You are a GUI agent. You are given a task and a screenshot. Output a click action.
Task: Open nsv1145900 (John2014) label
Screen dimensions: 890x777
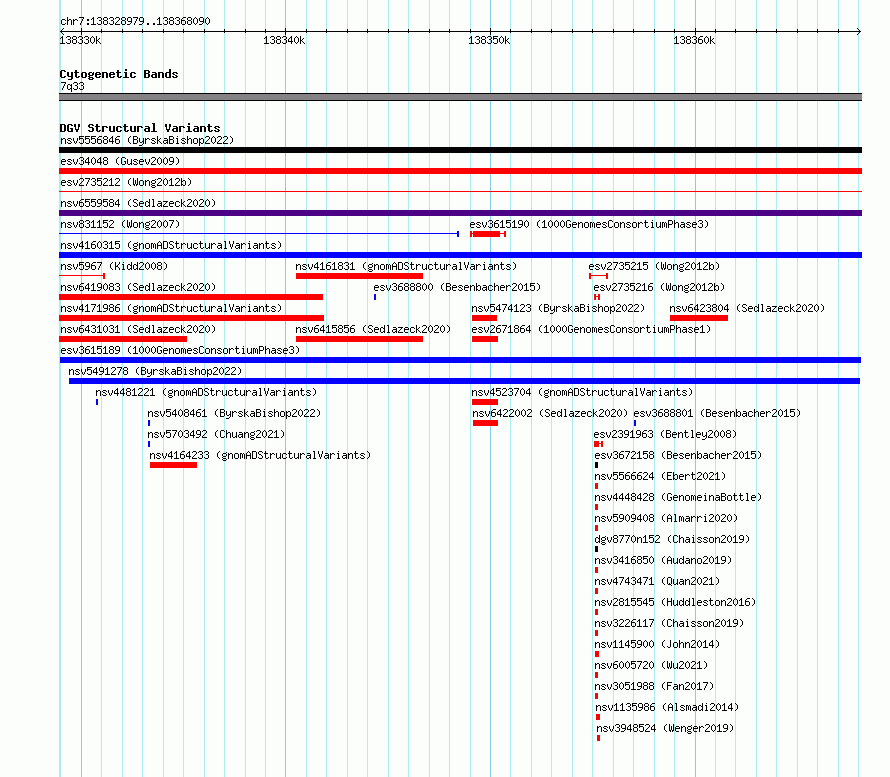click(657, 644)
